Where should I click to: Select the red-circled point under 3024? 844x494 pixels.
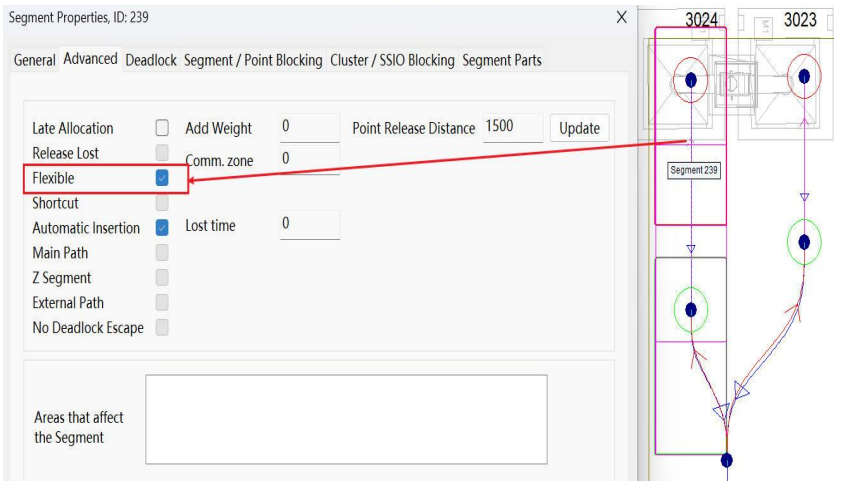click(x=691, y=80)
